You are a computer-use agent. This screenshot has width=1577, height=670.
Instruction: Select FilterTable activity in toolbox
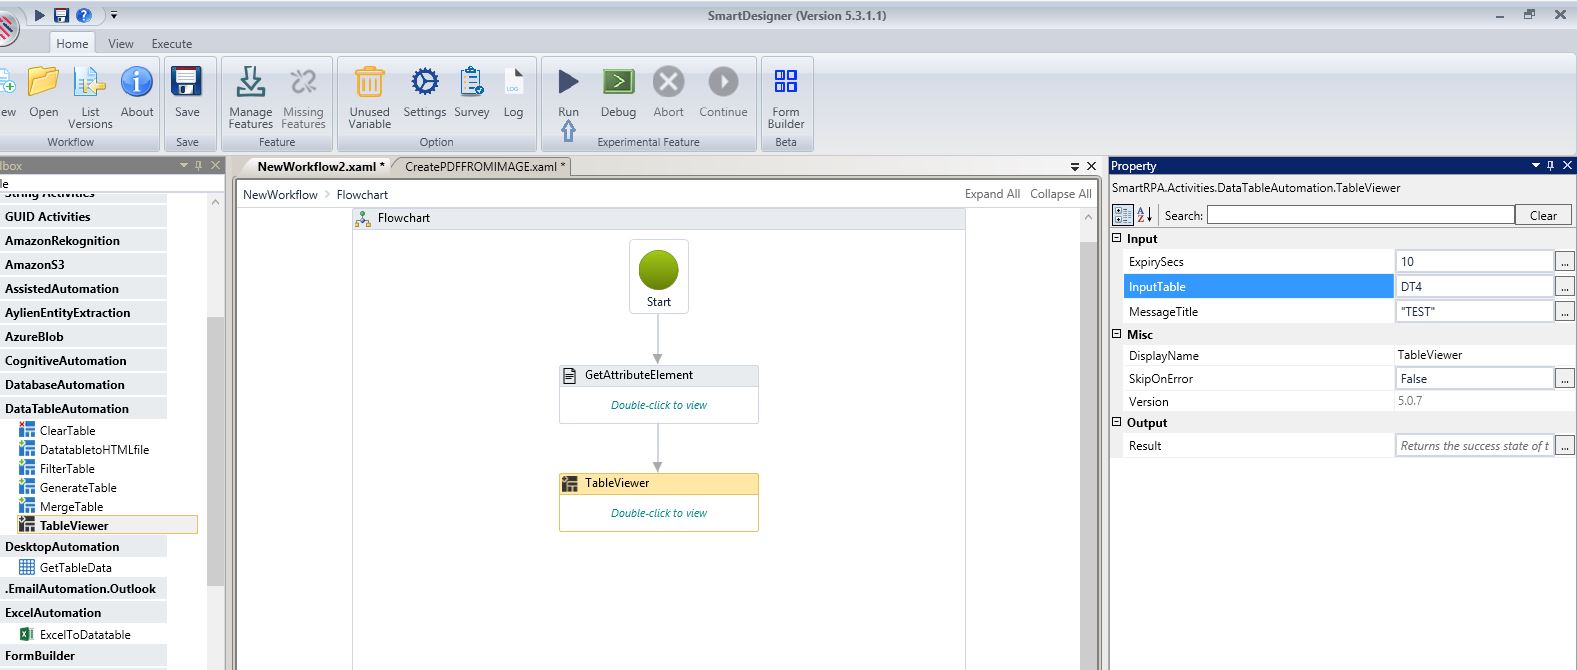(67, 469)
